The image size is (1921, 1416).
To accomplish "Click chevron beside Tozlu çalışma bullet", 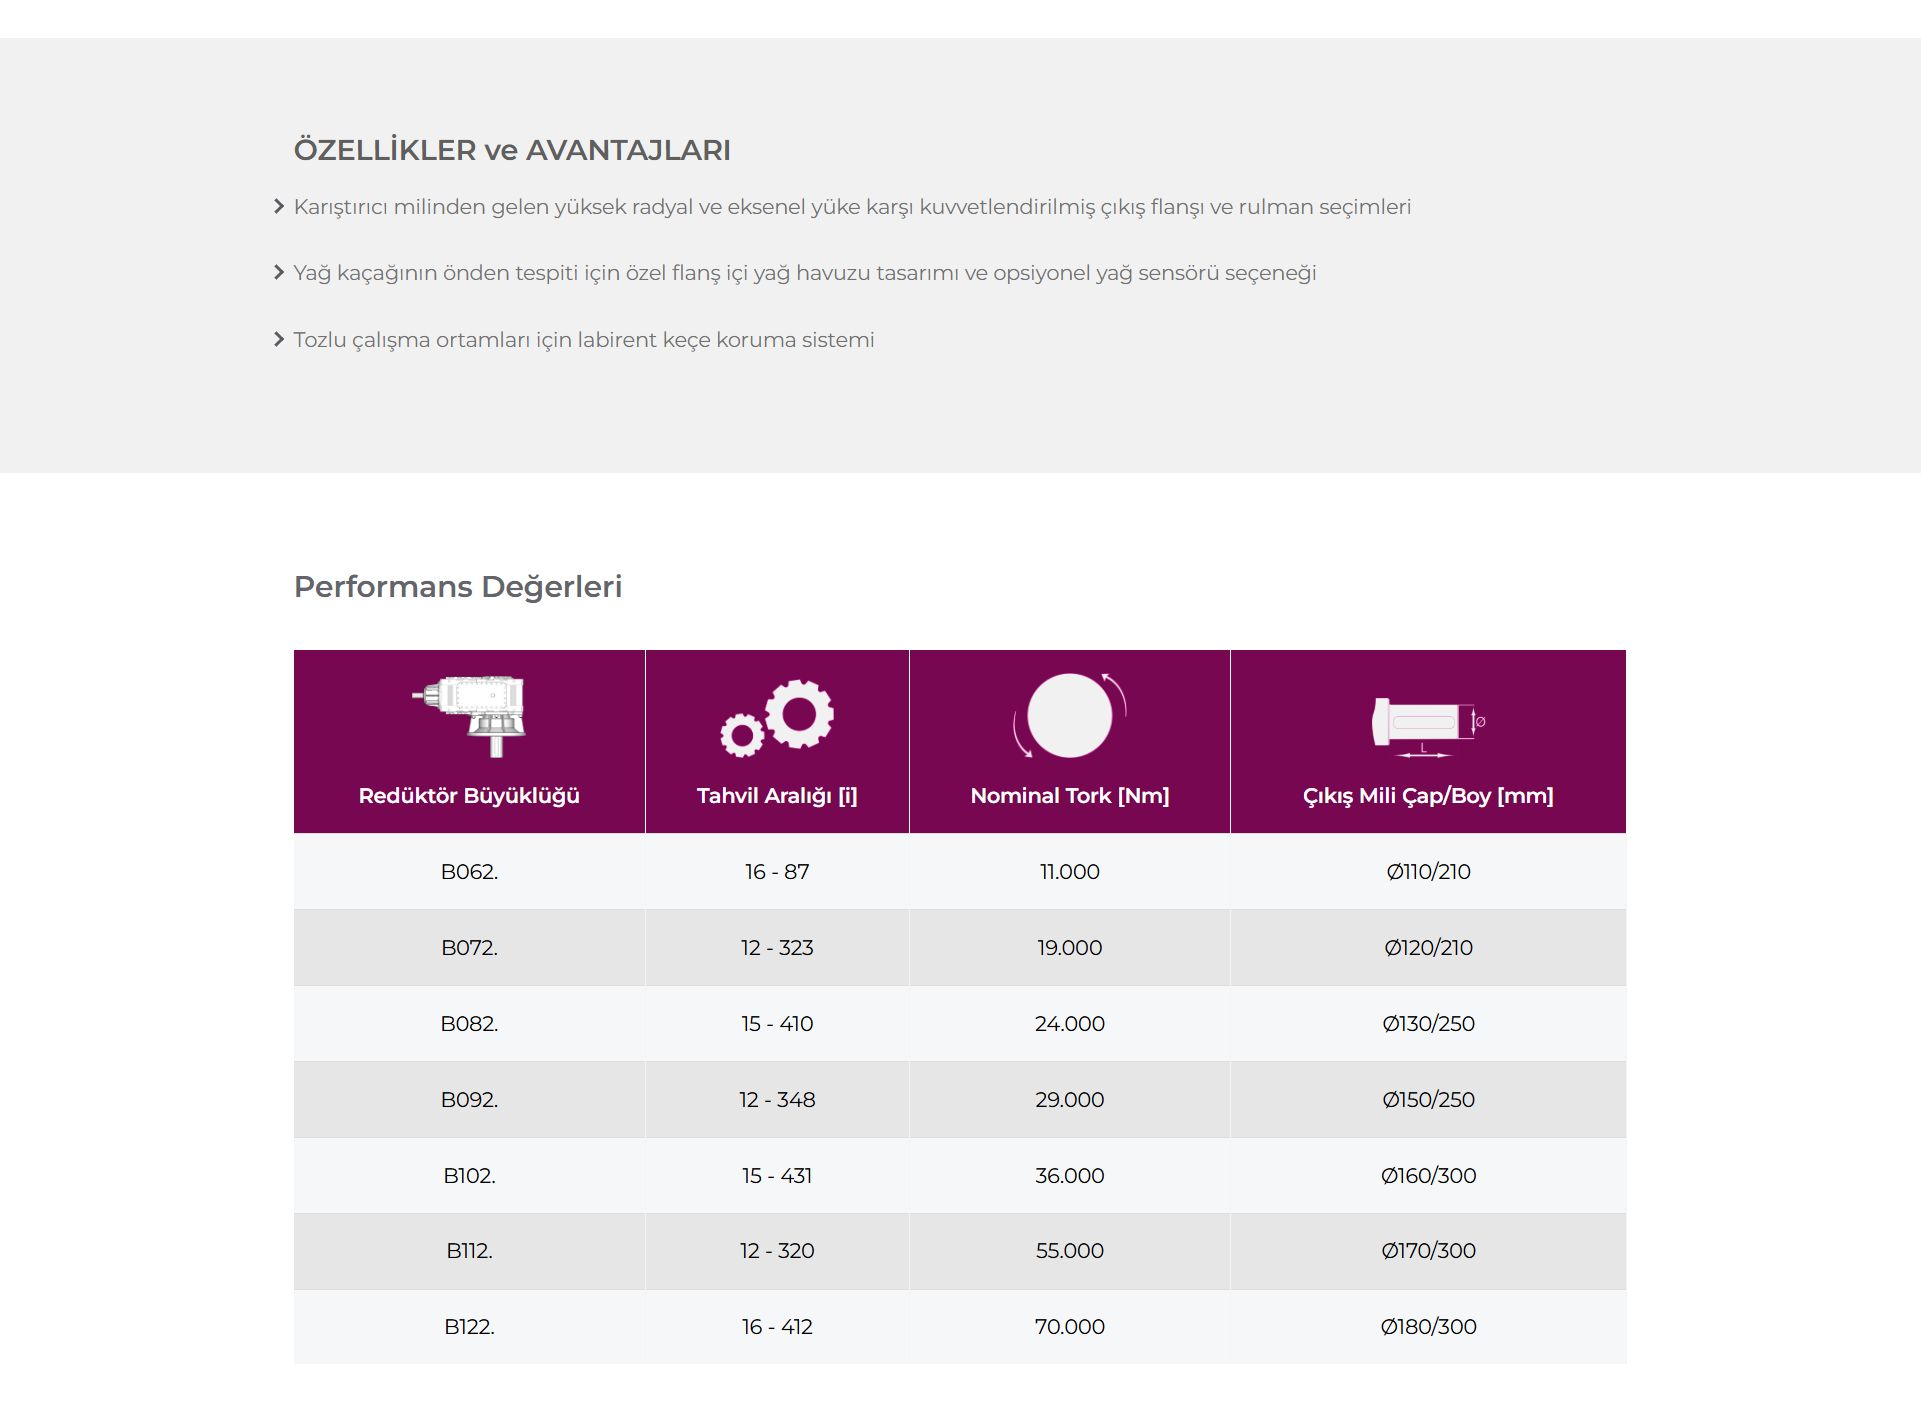I will [x=279, y=339].
